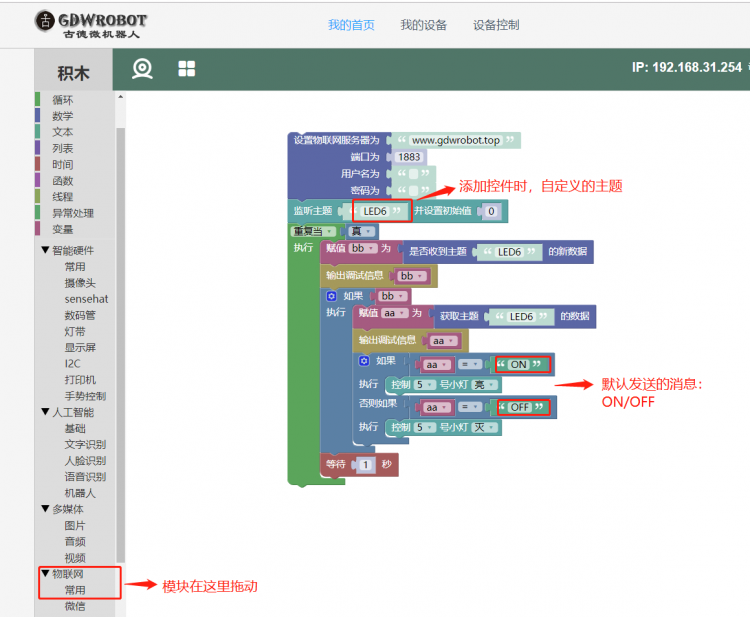Select the 变量 block category
This screenshot has height=617, width=750.
[63, 230]
